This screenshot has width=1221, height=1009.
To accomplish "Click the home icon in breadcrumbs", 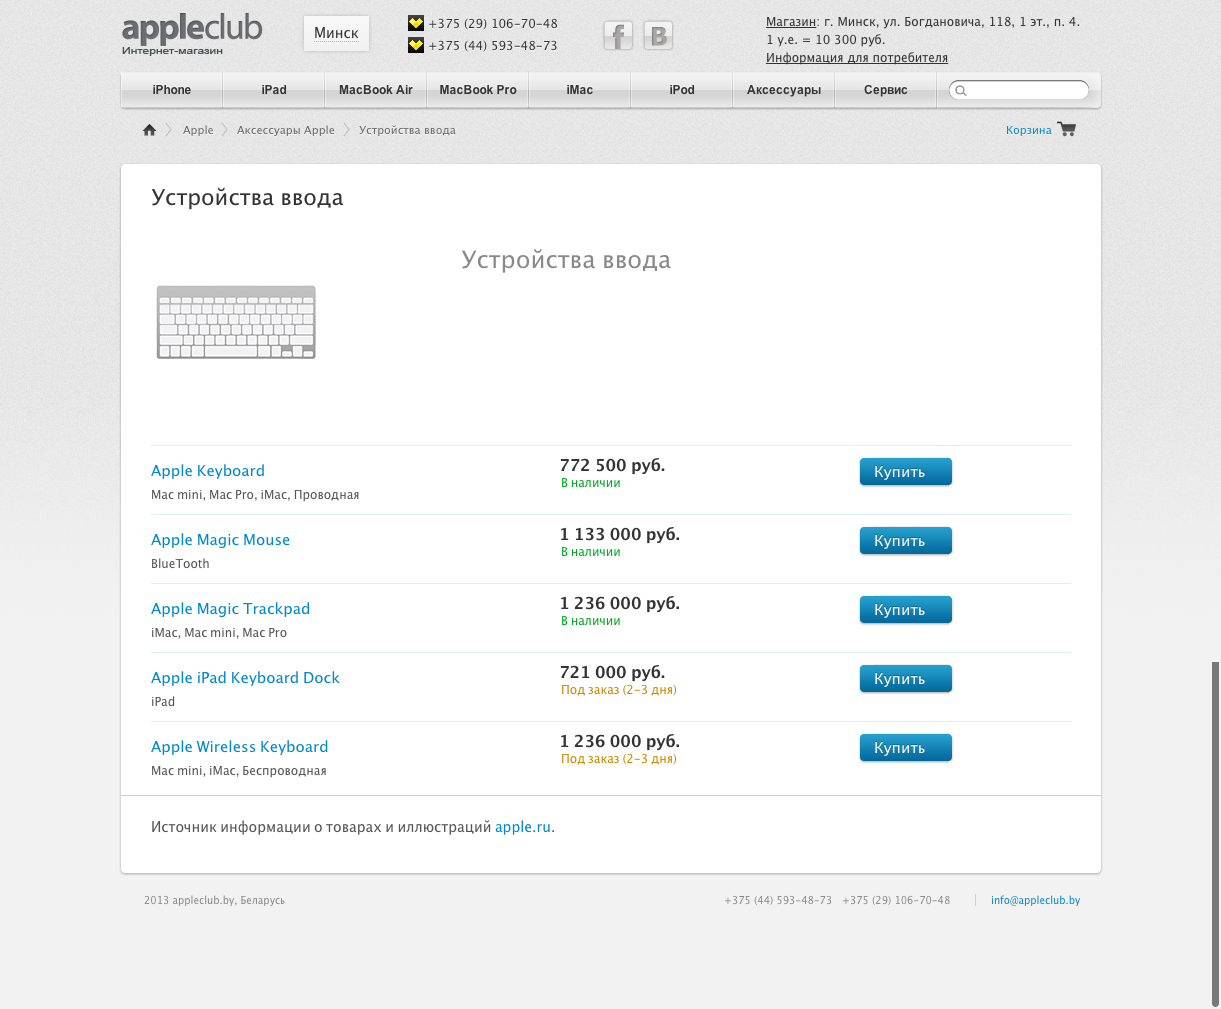I will click(x=149, y=130).
